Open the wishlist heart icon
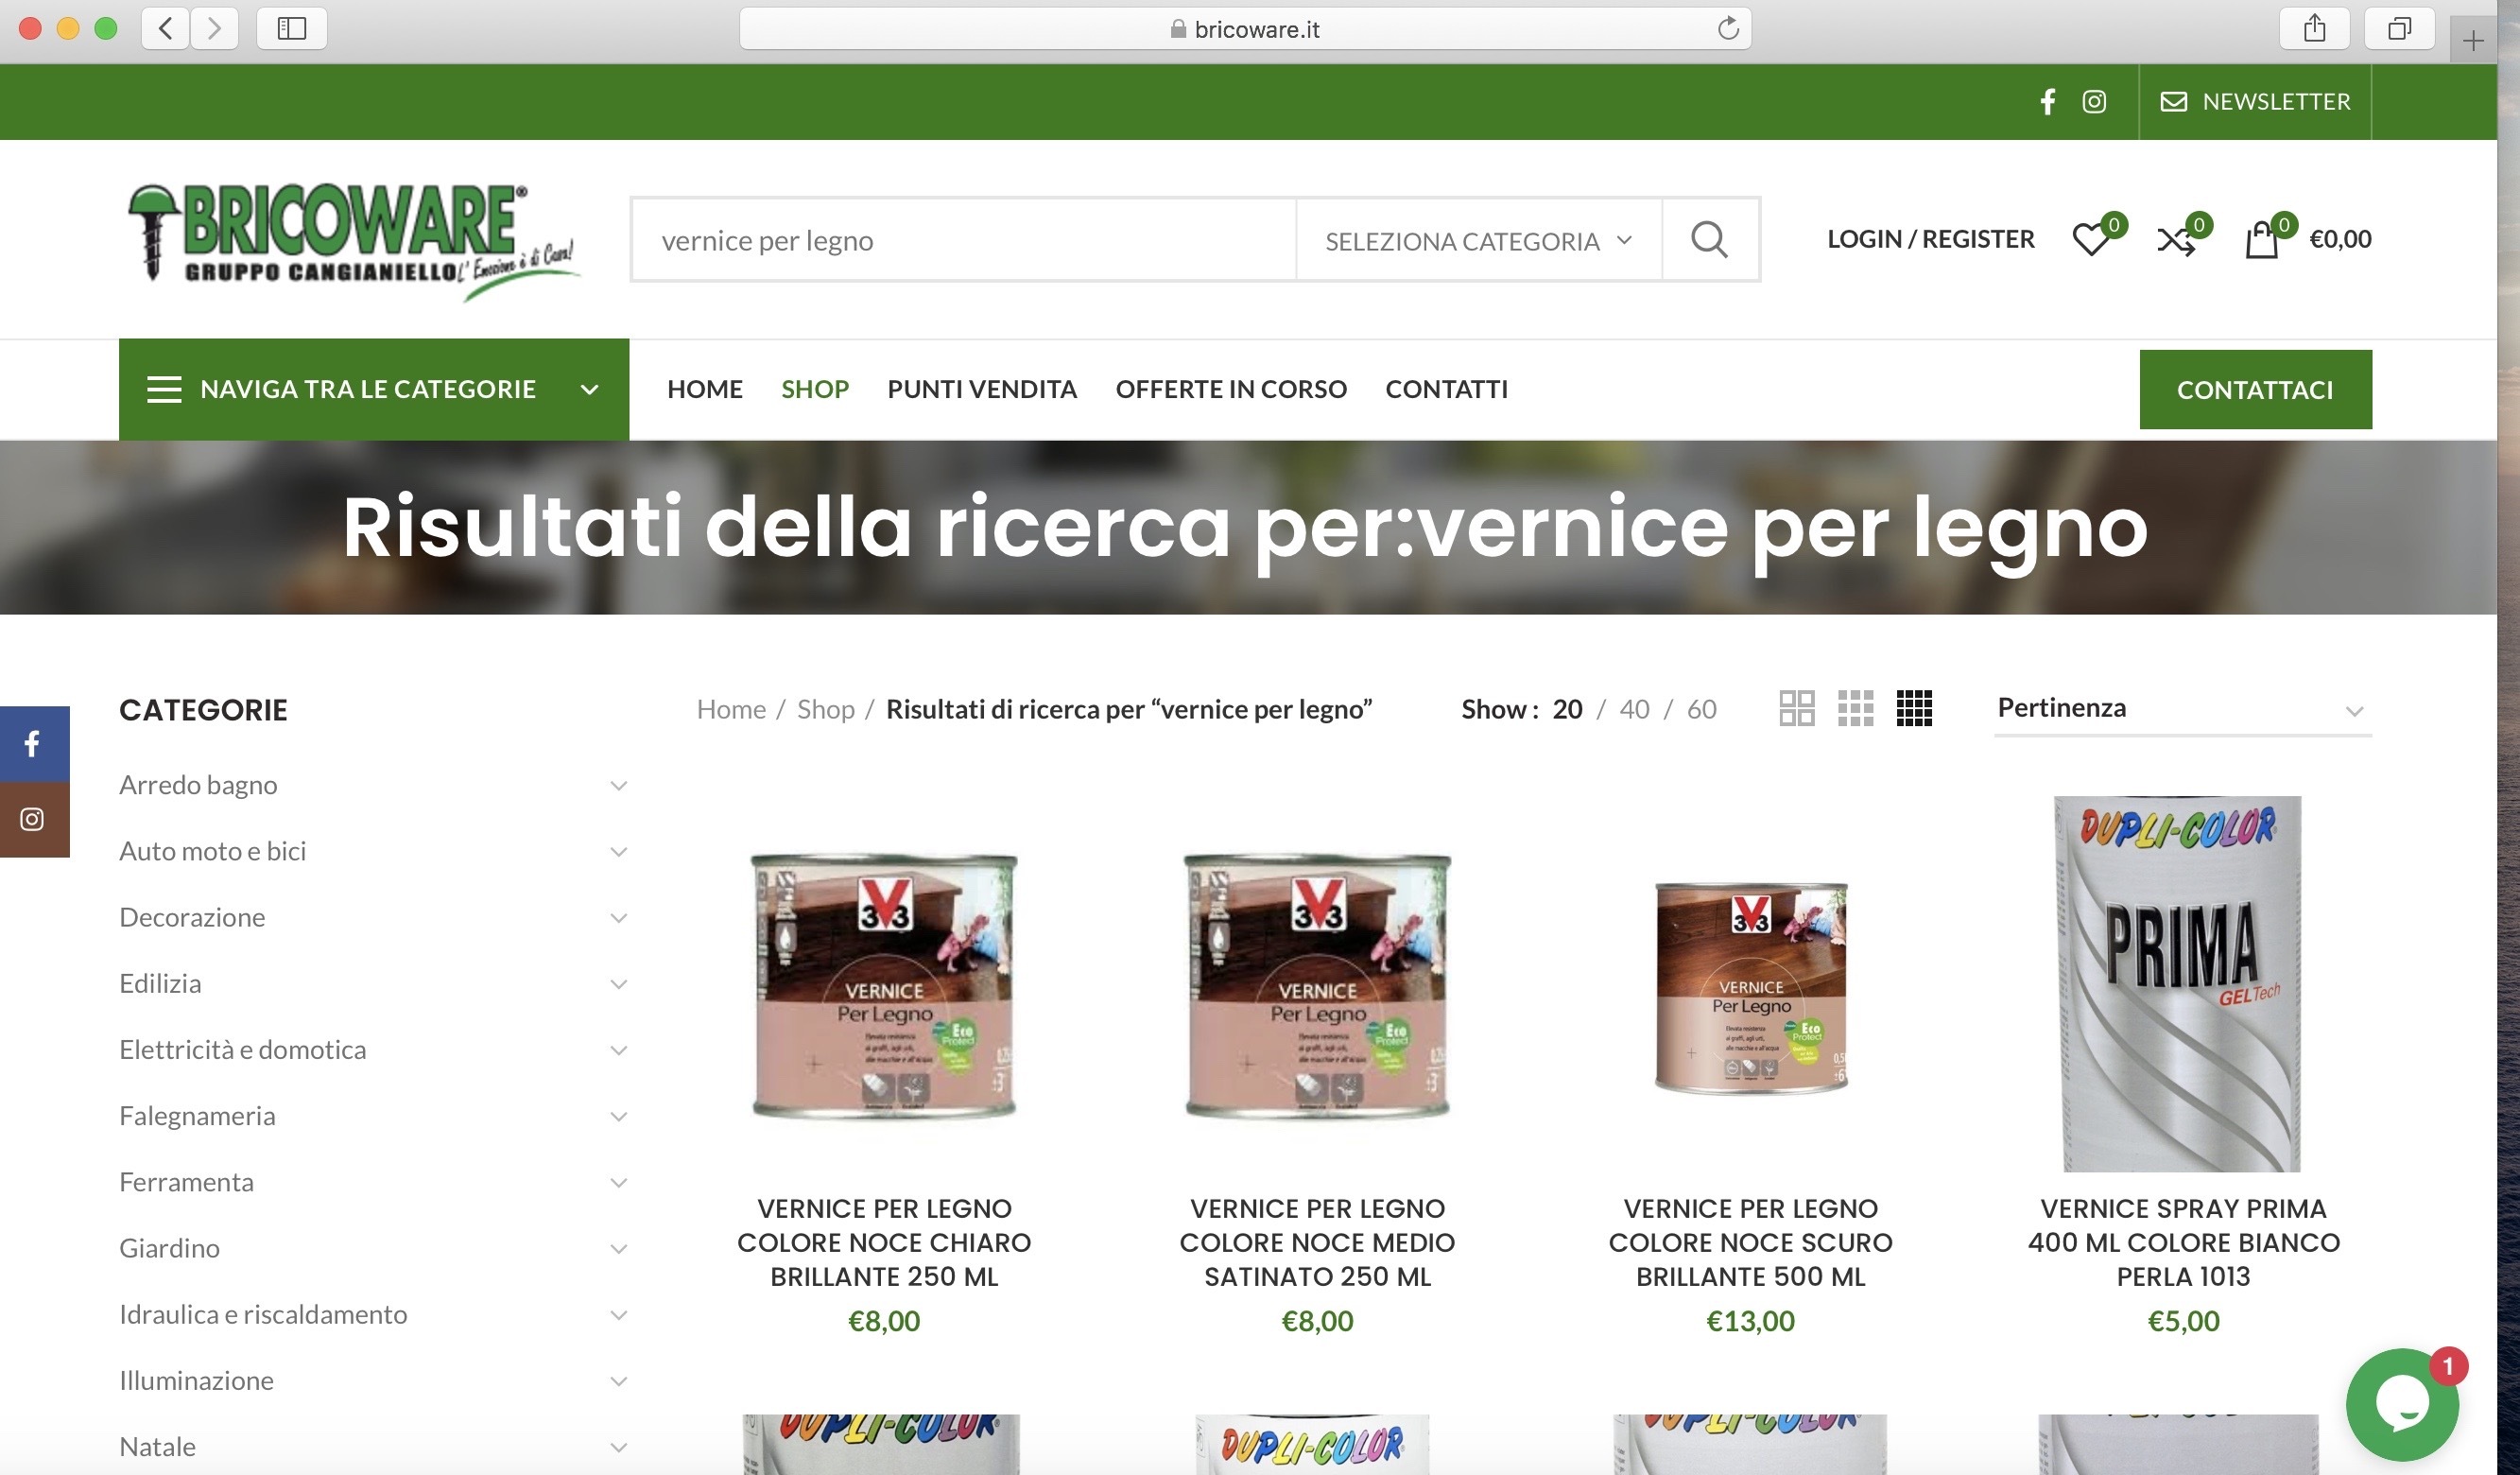This screenshot has width=2520, height=1475. click(2089, 240)
